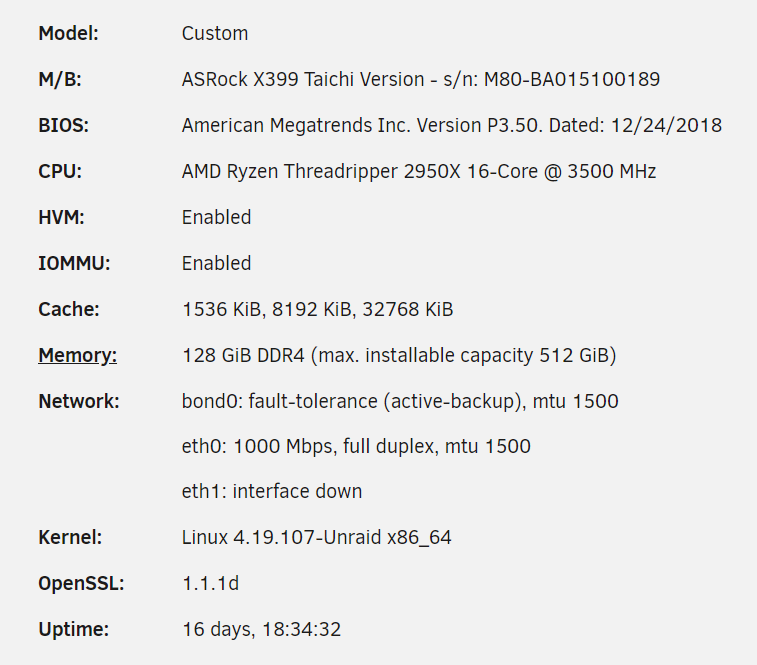
Task: Click the eth1 interface down line
Action: (272, 491)
